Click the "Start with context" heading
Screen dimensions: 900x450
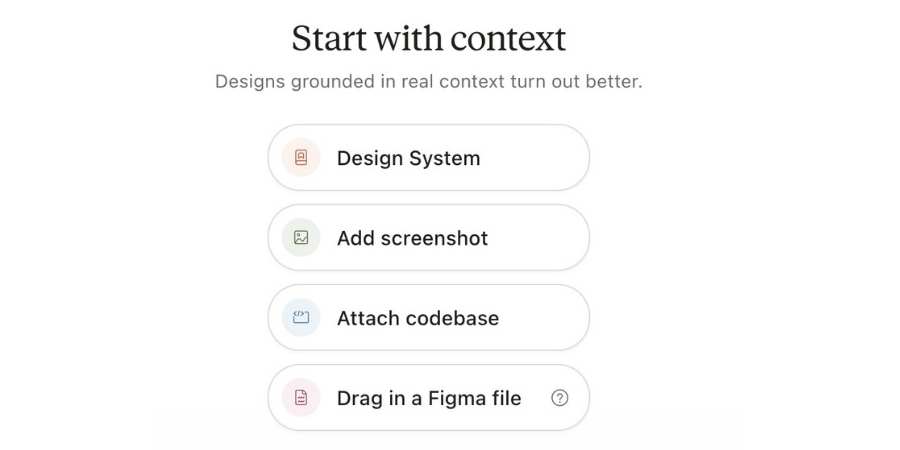click(429, 39)
